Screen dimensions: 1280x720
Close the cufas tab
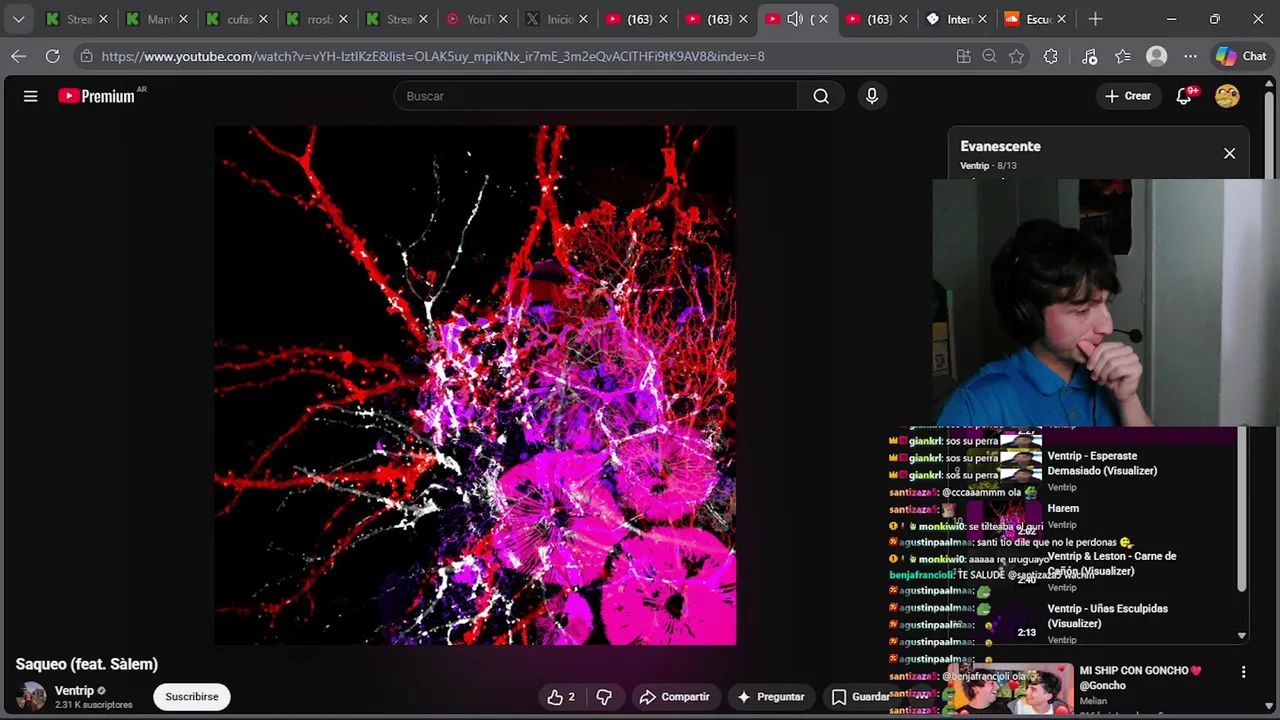pos(263,19)
